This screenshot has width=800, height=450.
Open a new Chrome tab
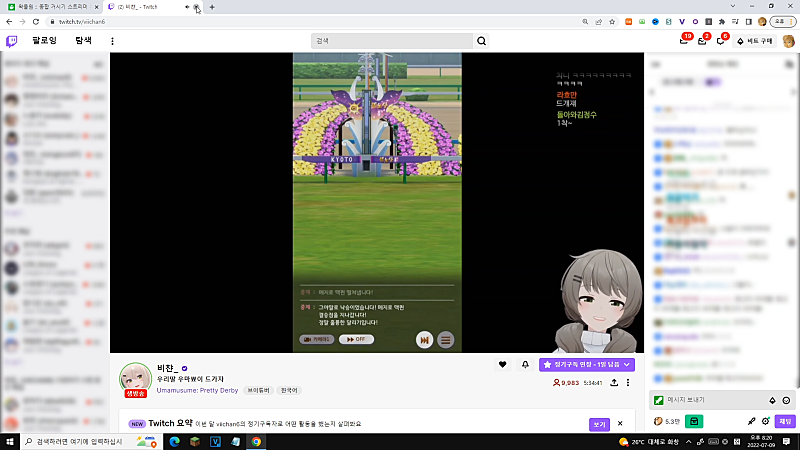212,7
